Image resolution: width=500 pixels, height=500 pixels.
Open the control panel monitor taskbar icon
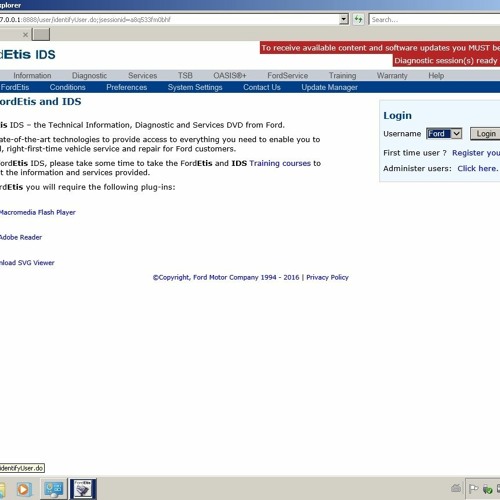pos(53,489)
